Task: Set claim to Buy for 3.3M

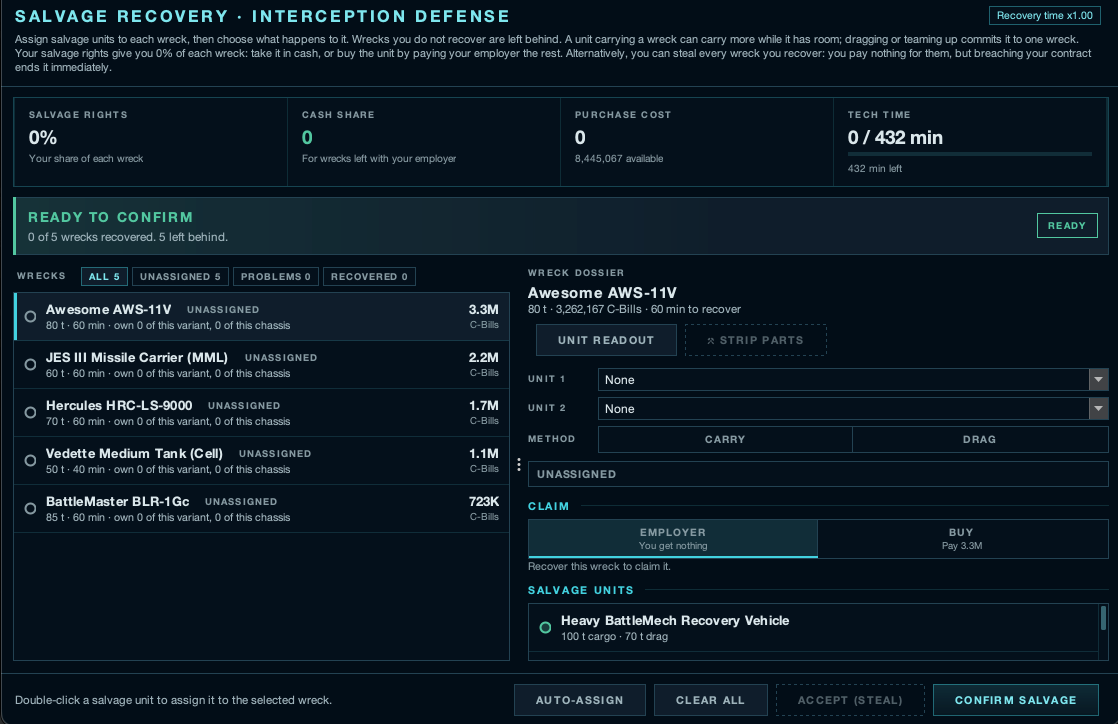Action: (963, 539)
